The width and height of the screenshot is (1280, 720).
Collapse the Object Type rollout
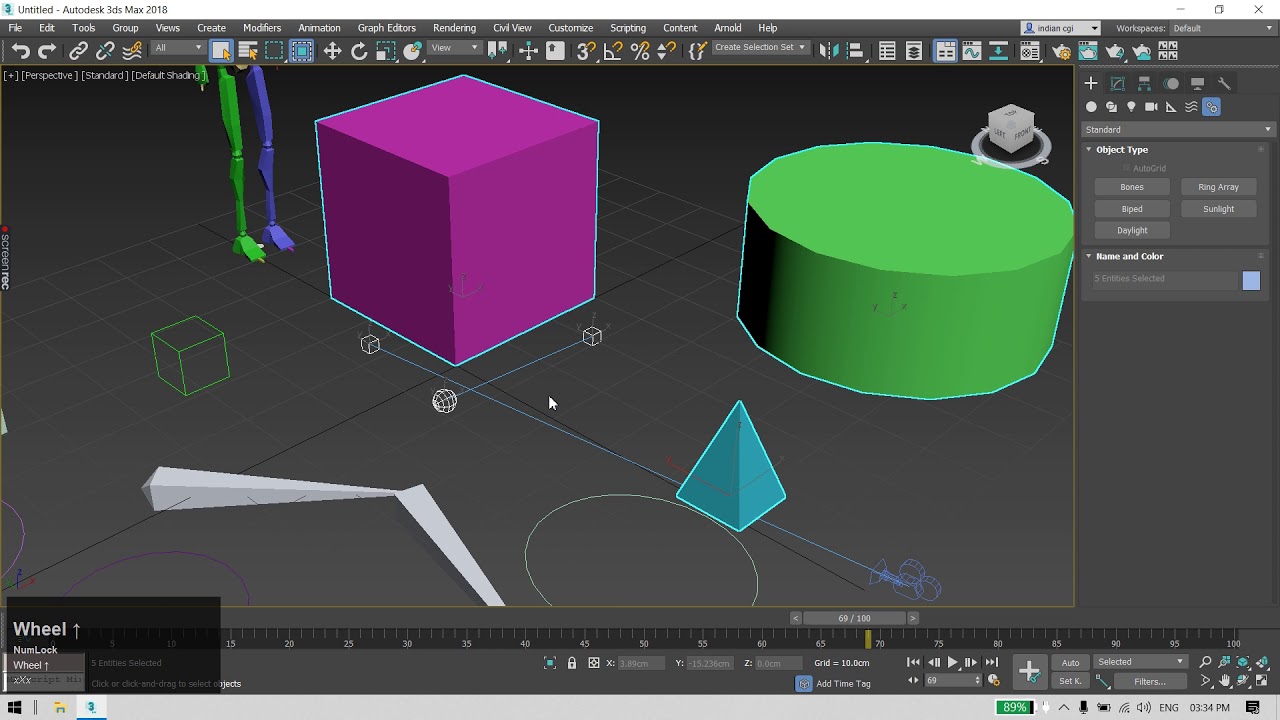click(x=1121, y=149)
